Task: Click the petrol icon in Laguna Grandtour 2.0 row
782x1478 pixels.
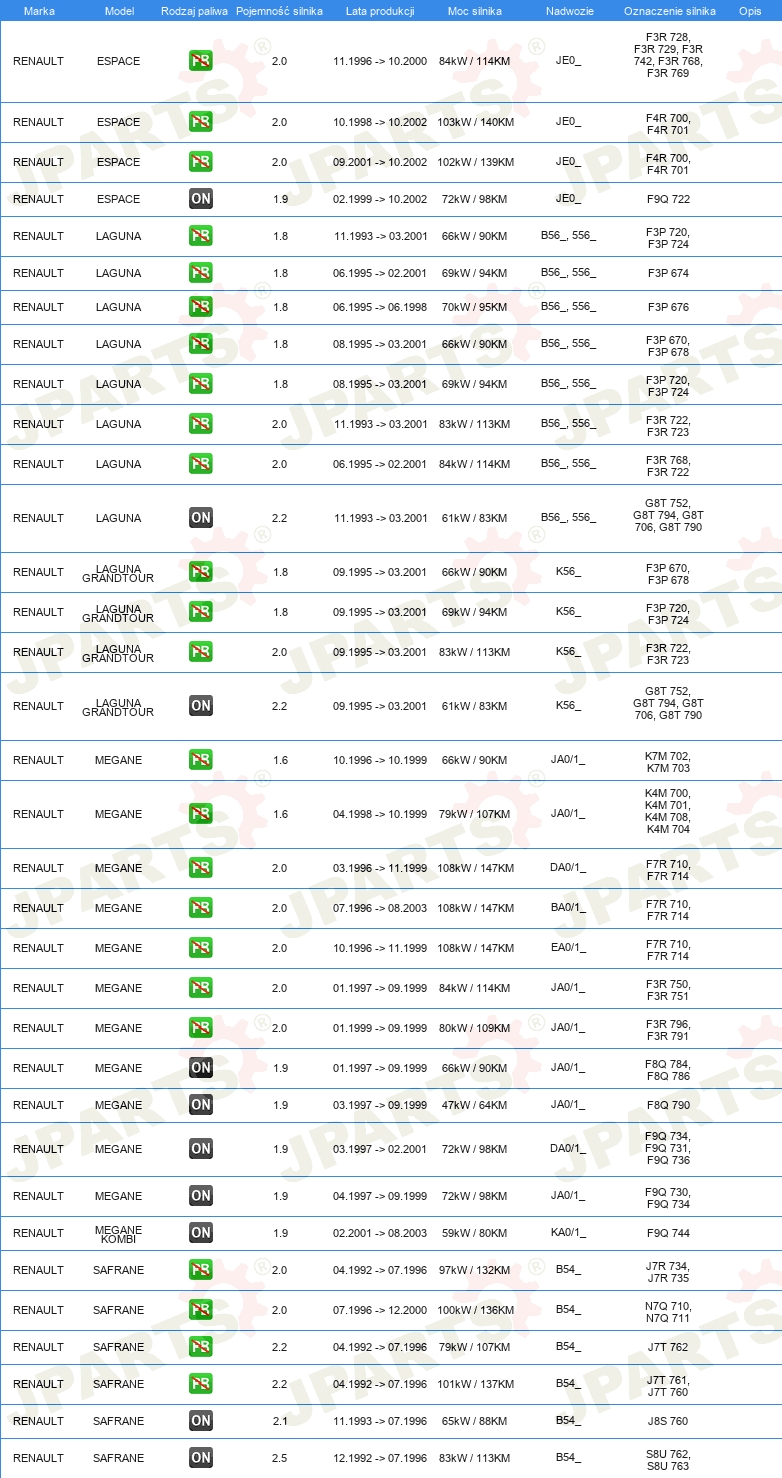Action: [x=201, y=652]
